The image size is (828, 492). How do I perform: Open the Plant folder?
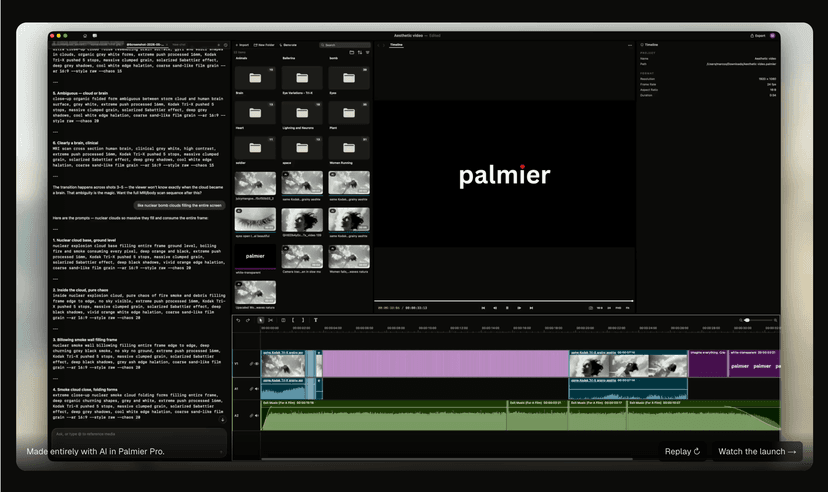pos(349,113)
